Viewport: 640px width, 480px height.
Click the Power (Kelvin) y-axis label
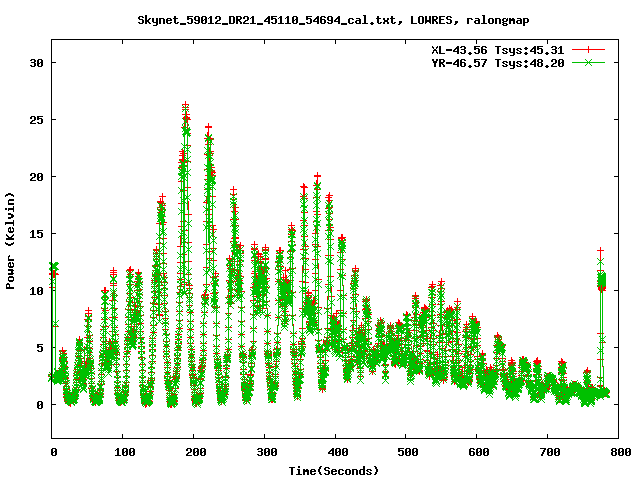pos(10,241)
